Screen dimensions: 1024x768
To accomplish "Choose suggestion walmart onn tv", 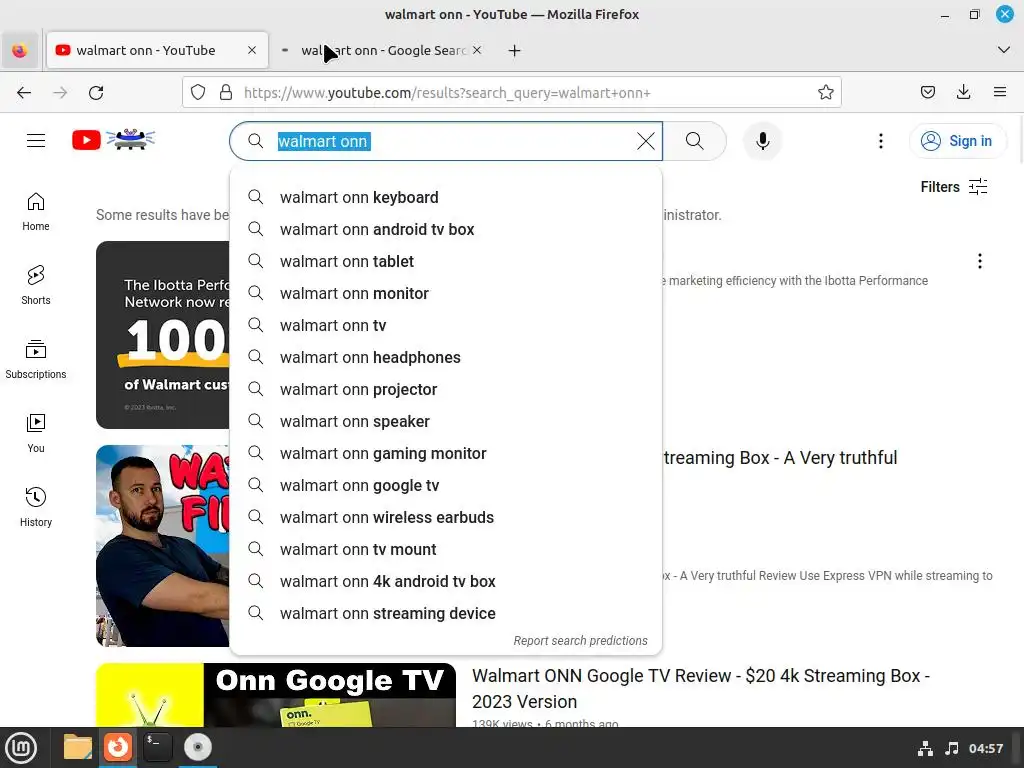I will click(446, 325).
